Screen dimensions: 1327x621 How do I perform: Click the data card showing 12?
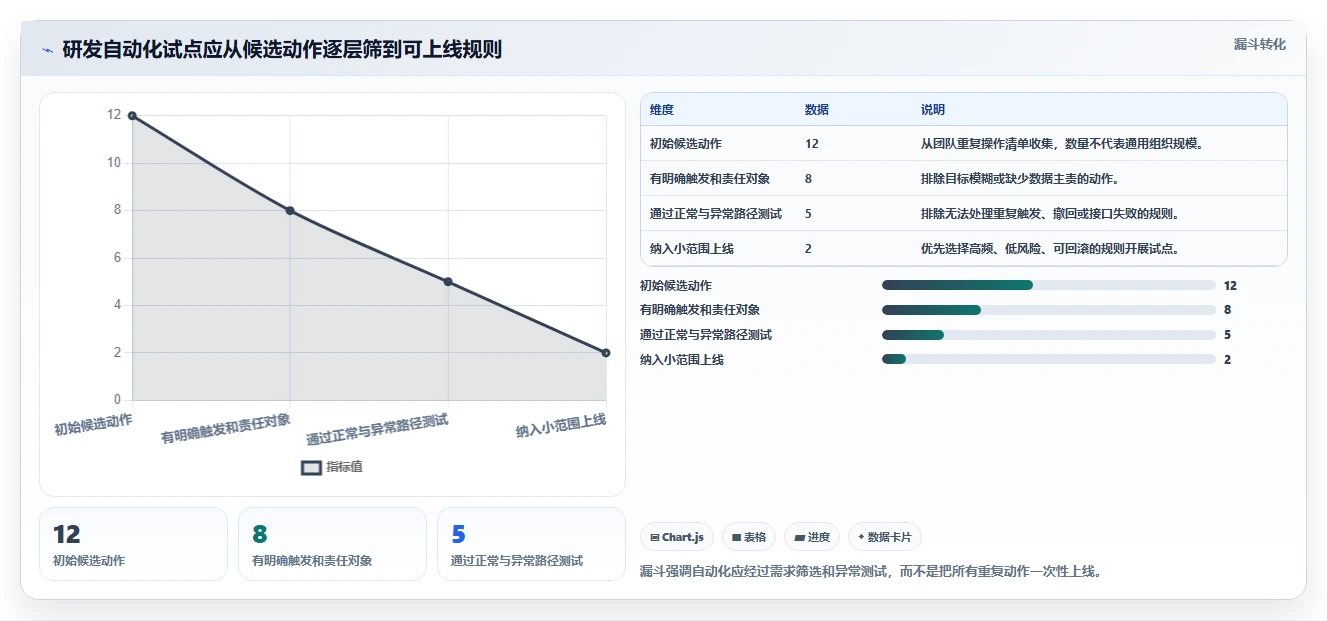click(x=134, y=544)
